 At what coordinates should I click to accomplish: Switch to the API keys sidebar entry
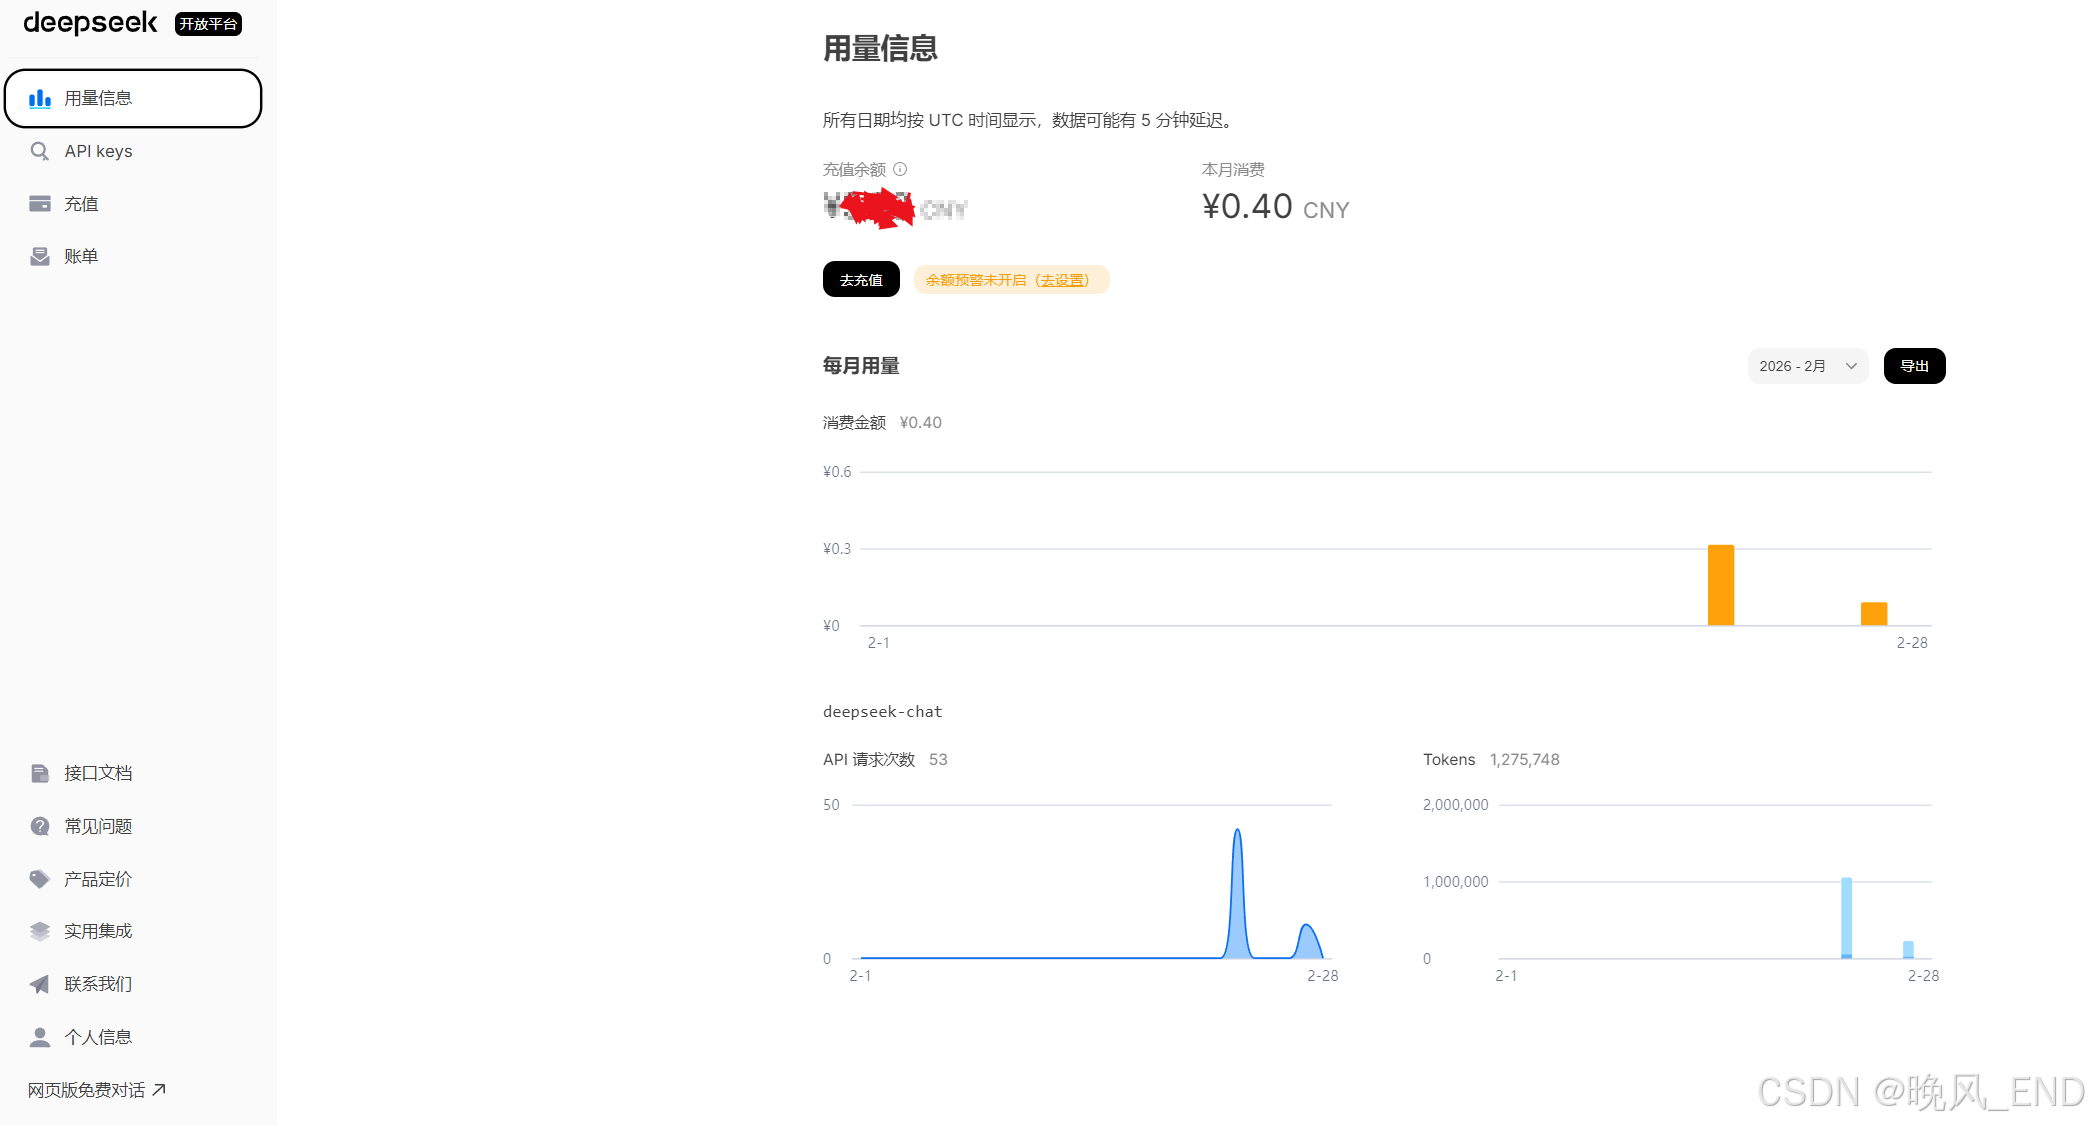pos(98,151)
